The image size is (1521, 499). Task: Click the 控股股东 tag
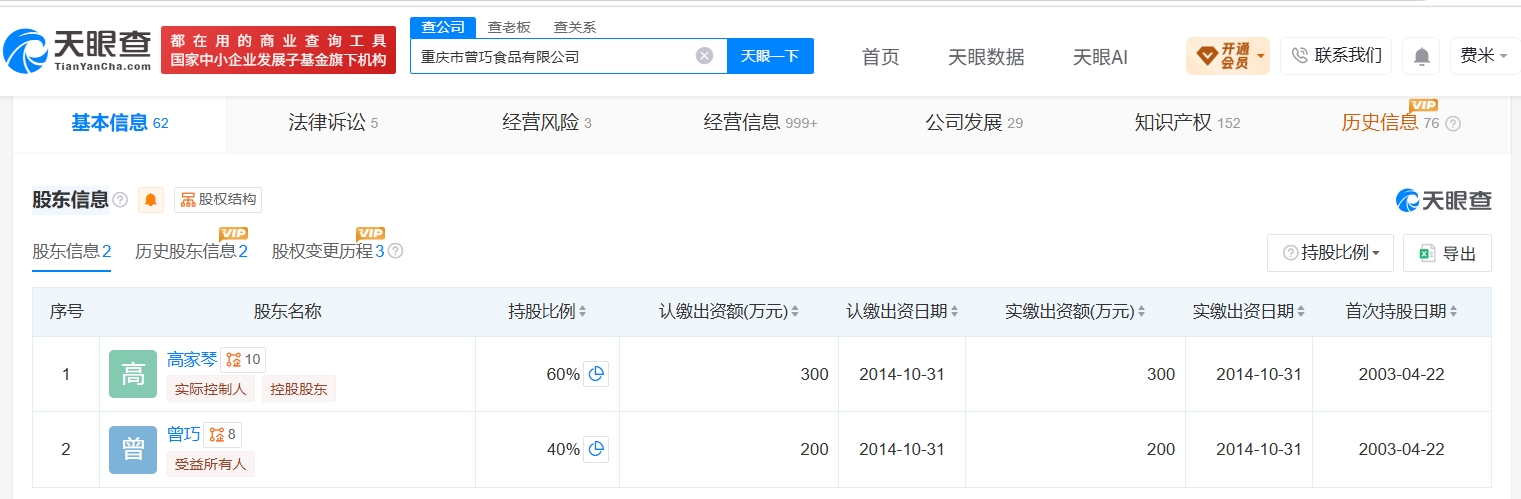point(300,389)
